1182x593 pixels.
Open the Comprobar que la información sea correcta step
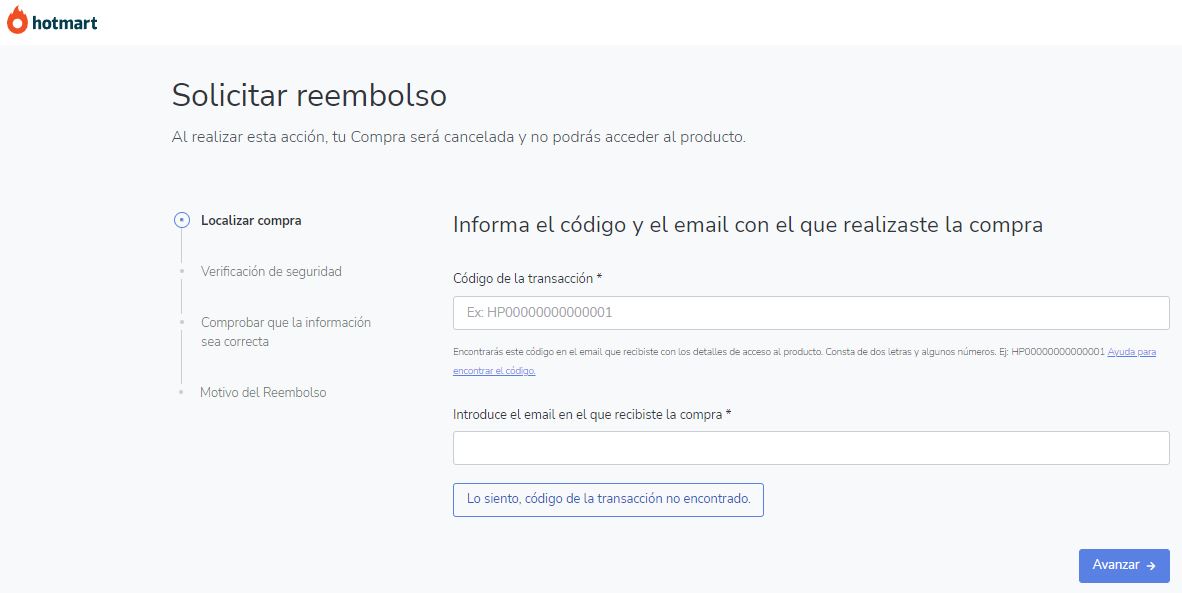pos(285,332)
